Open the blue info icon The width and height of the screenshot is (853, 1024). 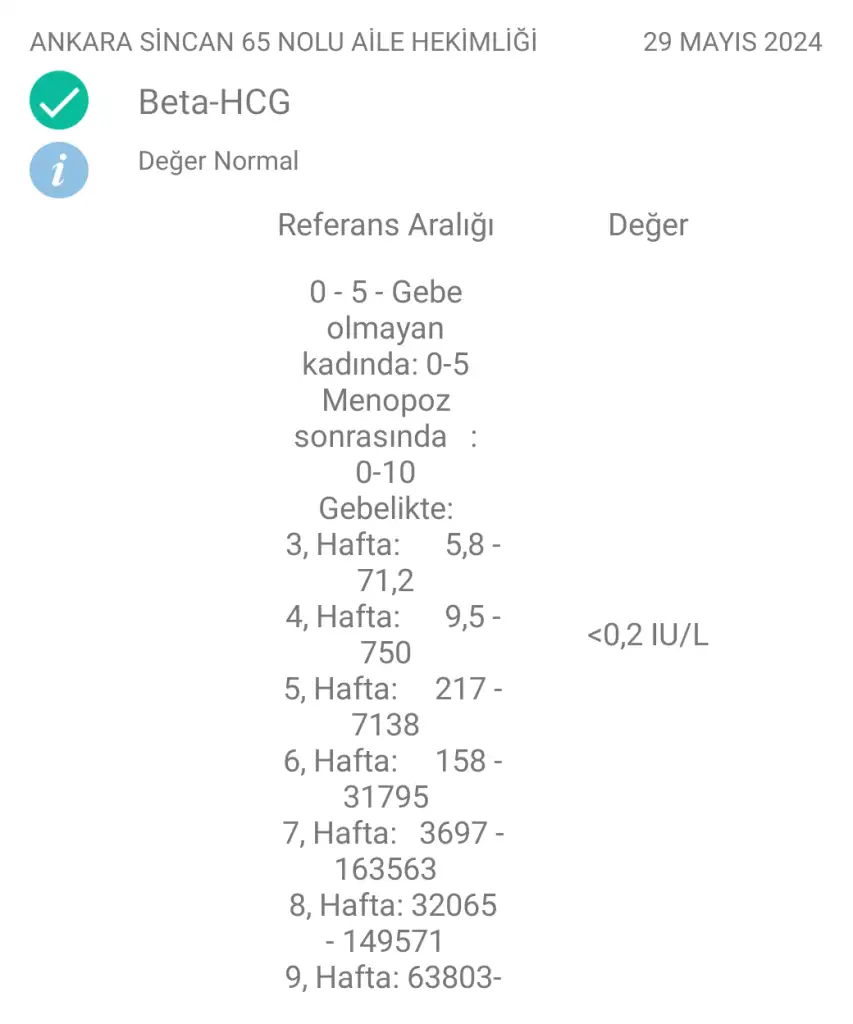pyautogui.click(x=59, y=170)
